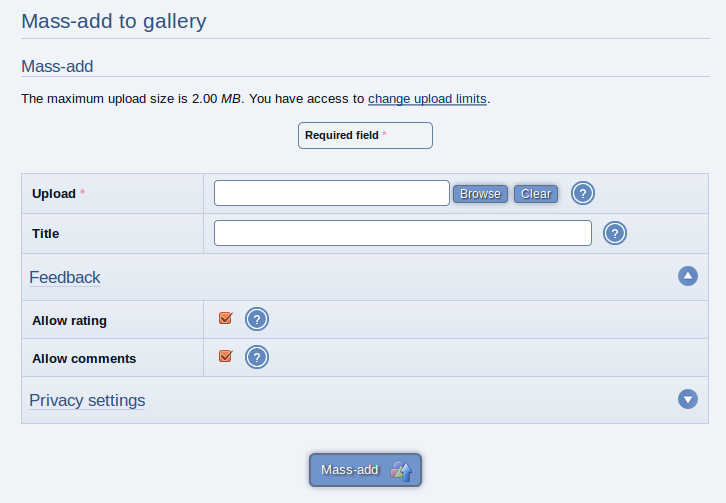Focus the Upload file path field
The width and height of the screenshot is (726, 503).
[x=332, y=193]
